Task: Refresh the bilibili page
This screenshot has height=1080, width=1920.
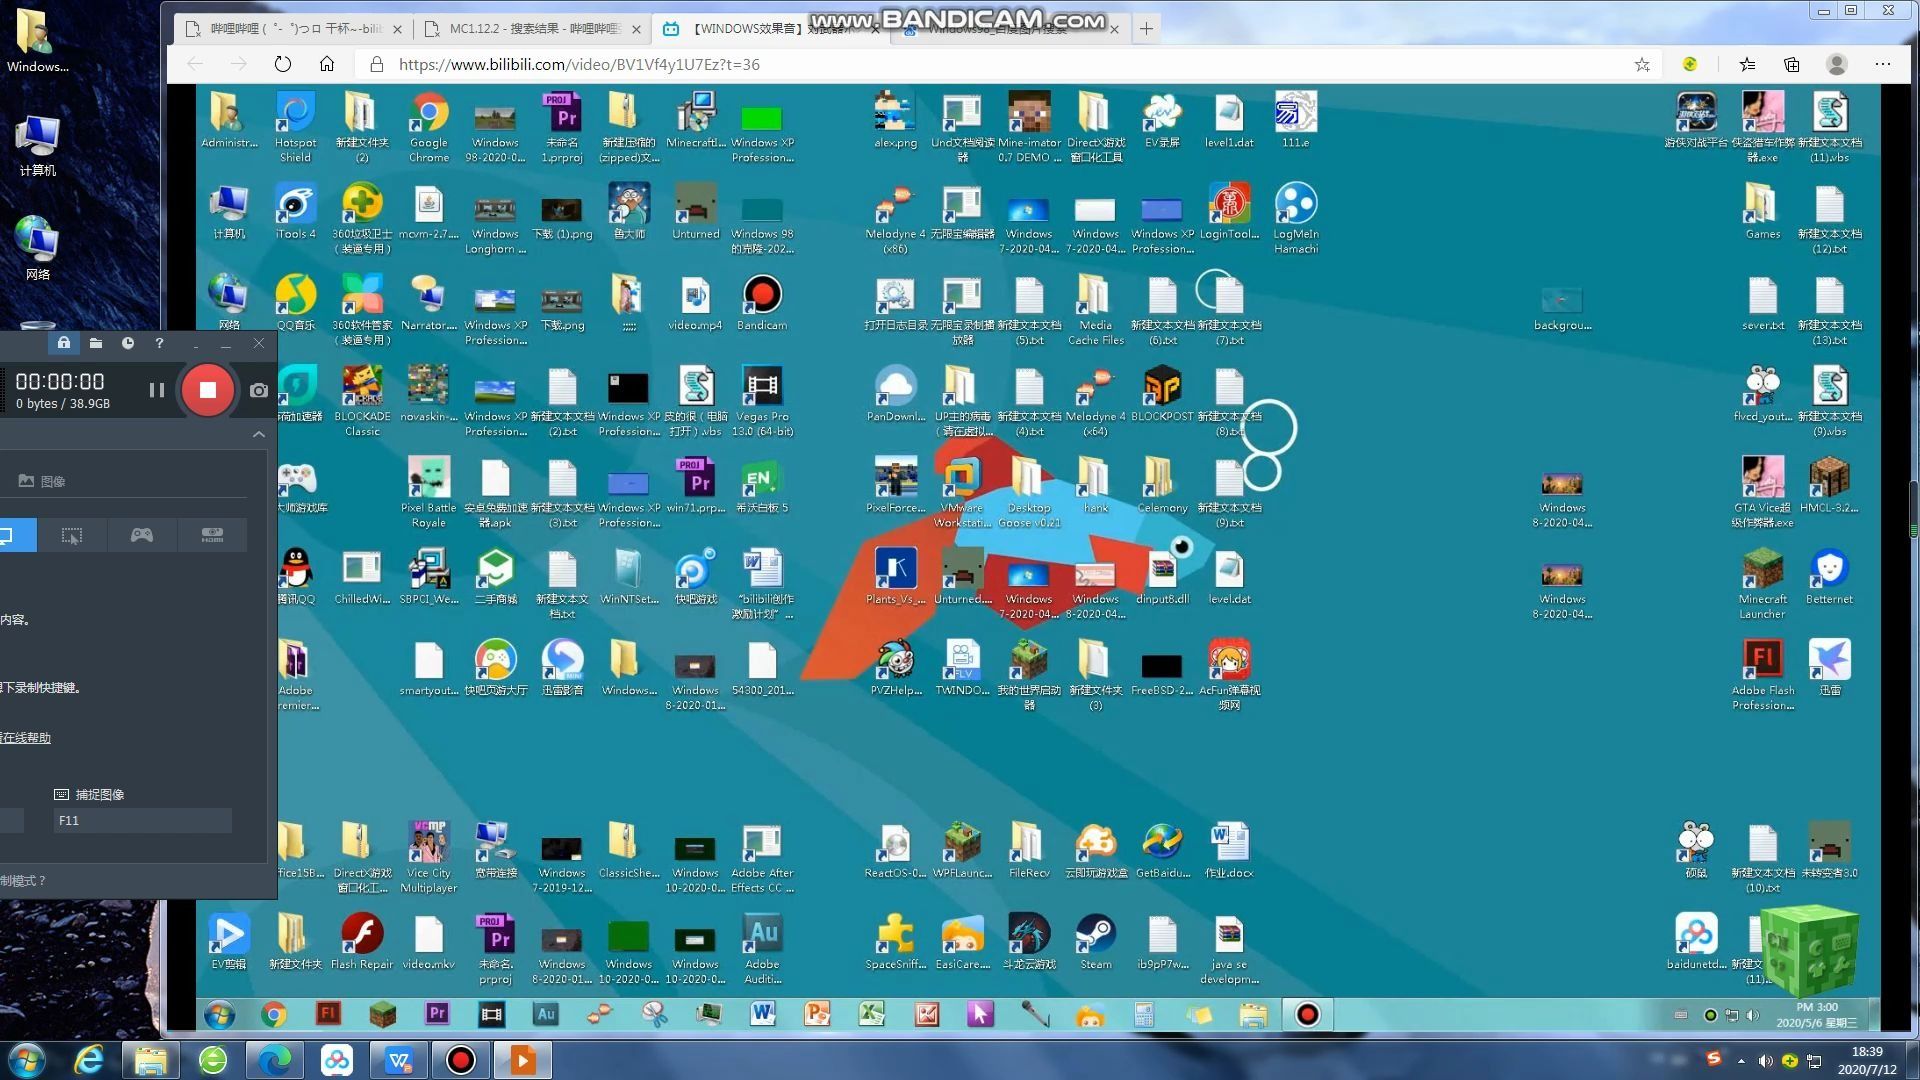Action: click(x=283, y=64)
